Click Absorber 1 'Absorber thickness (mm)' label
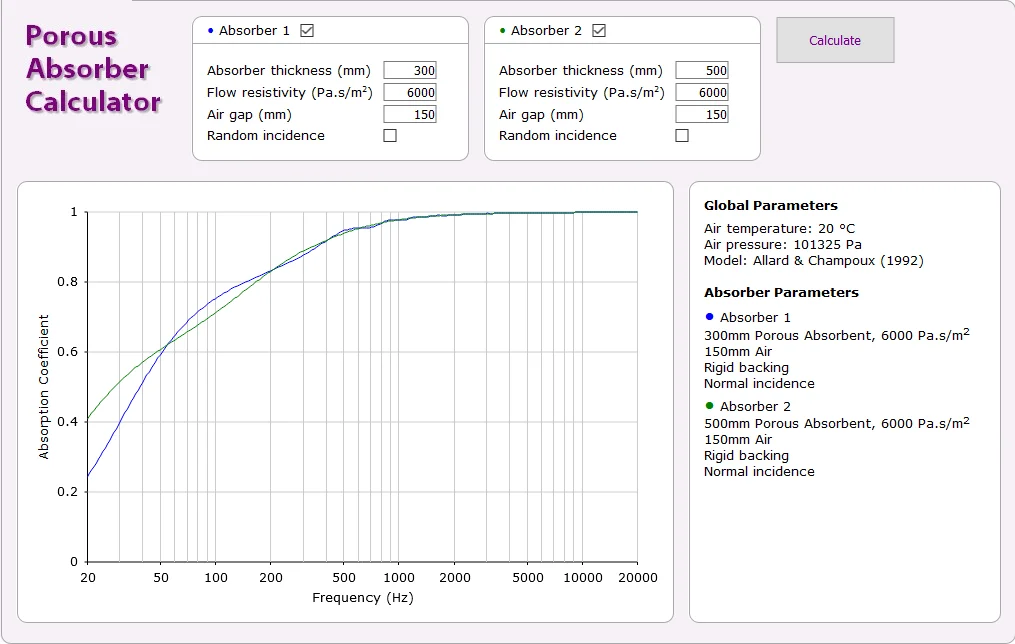Viewport: 1015px width, 644px height. tap(289, 71)
